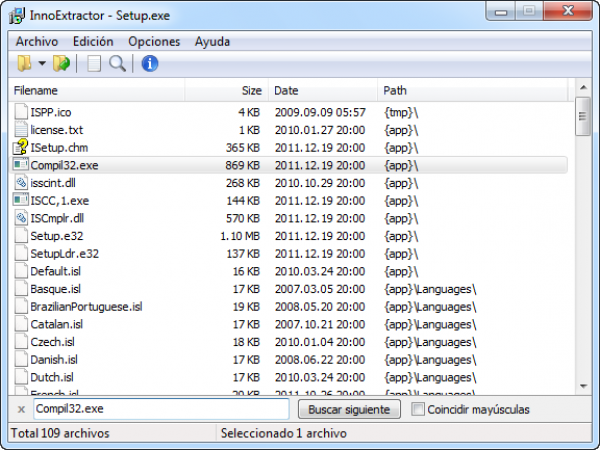The height and width of the screenshot is (450, 600).
Task: Click the magnifier search toolbar icon
Action: pos(117,64)
